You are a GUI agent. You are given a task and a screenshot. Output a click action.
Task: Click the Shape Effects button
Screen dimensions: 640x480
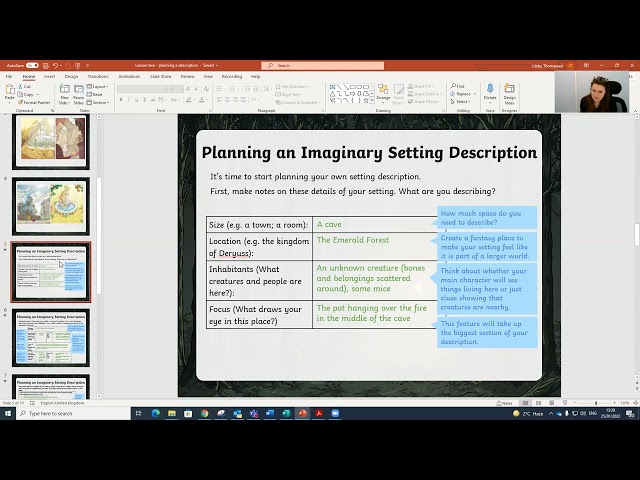click(423, 101)
